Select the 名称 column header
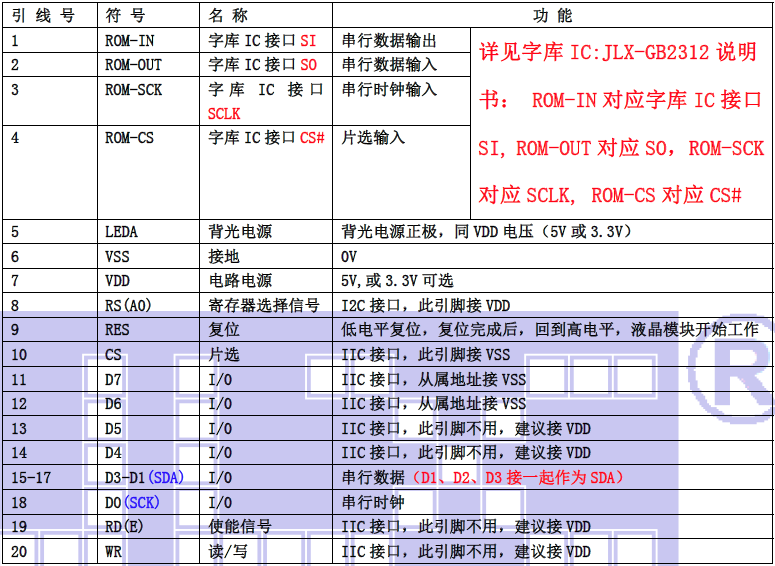Viewport: 775px width, 566px height. [x=228, y=15]
